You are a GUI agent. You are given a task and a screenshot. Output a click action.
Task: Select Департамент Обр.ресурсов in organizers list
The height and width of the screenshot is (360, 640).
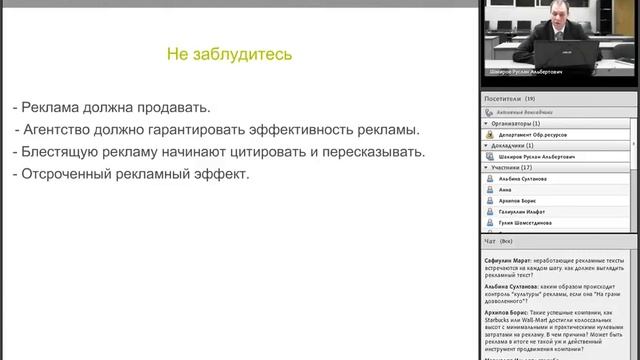[x=556, y=135]
